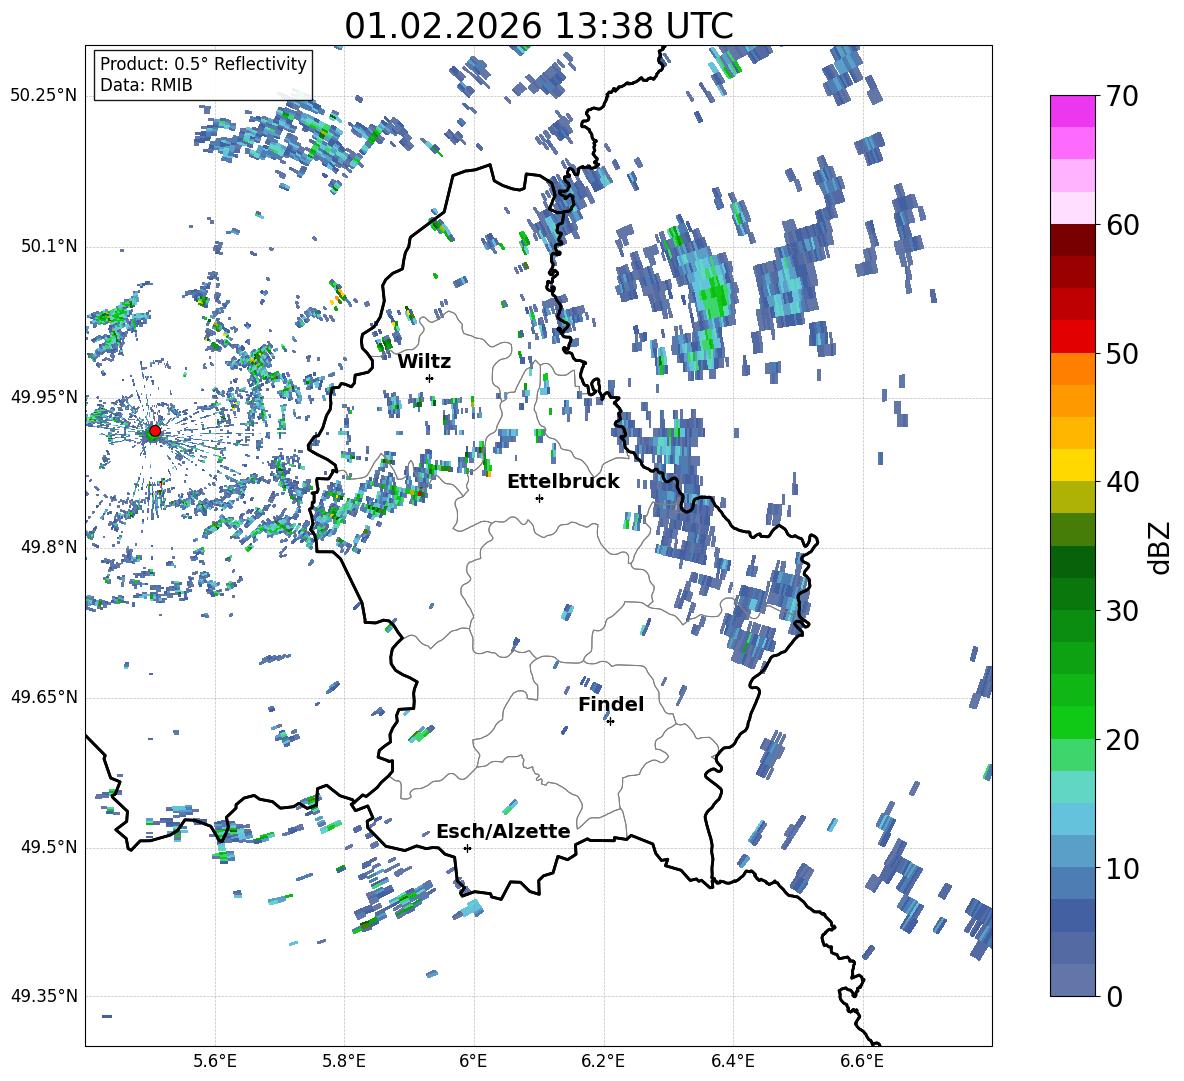
Task: Click the Findel station cross marker
Action: click(610, 722)
